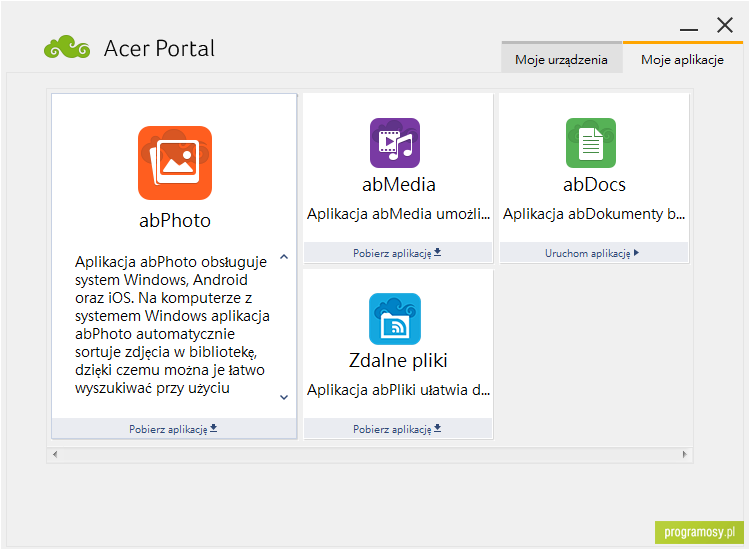Click the purple abMedia app icon
The width and height of the screenshot is (750, 550).
pyautogui.click(x=395, y=143)
